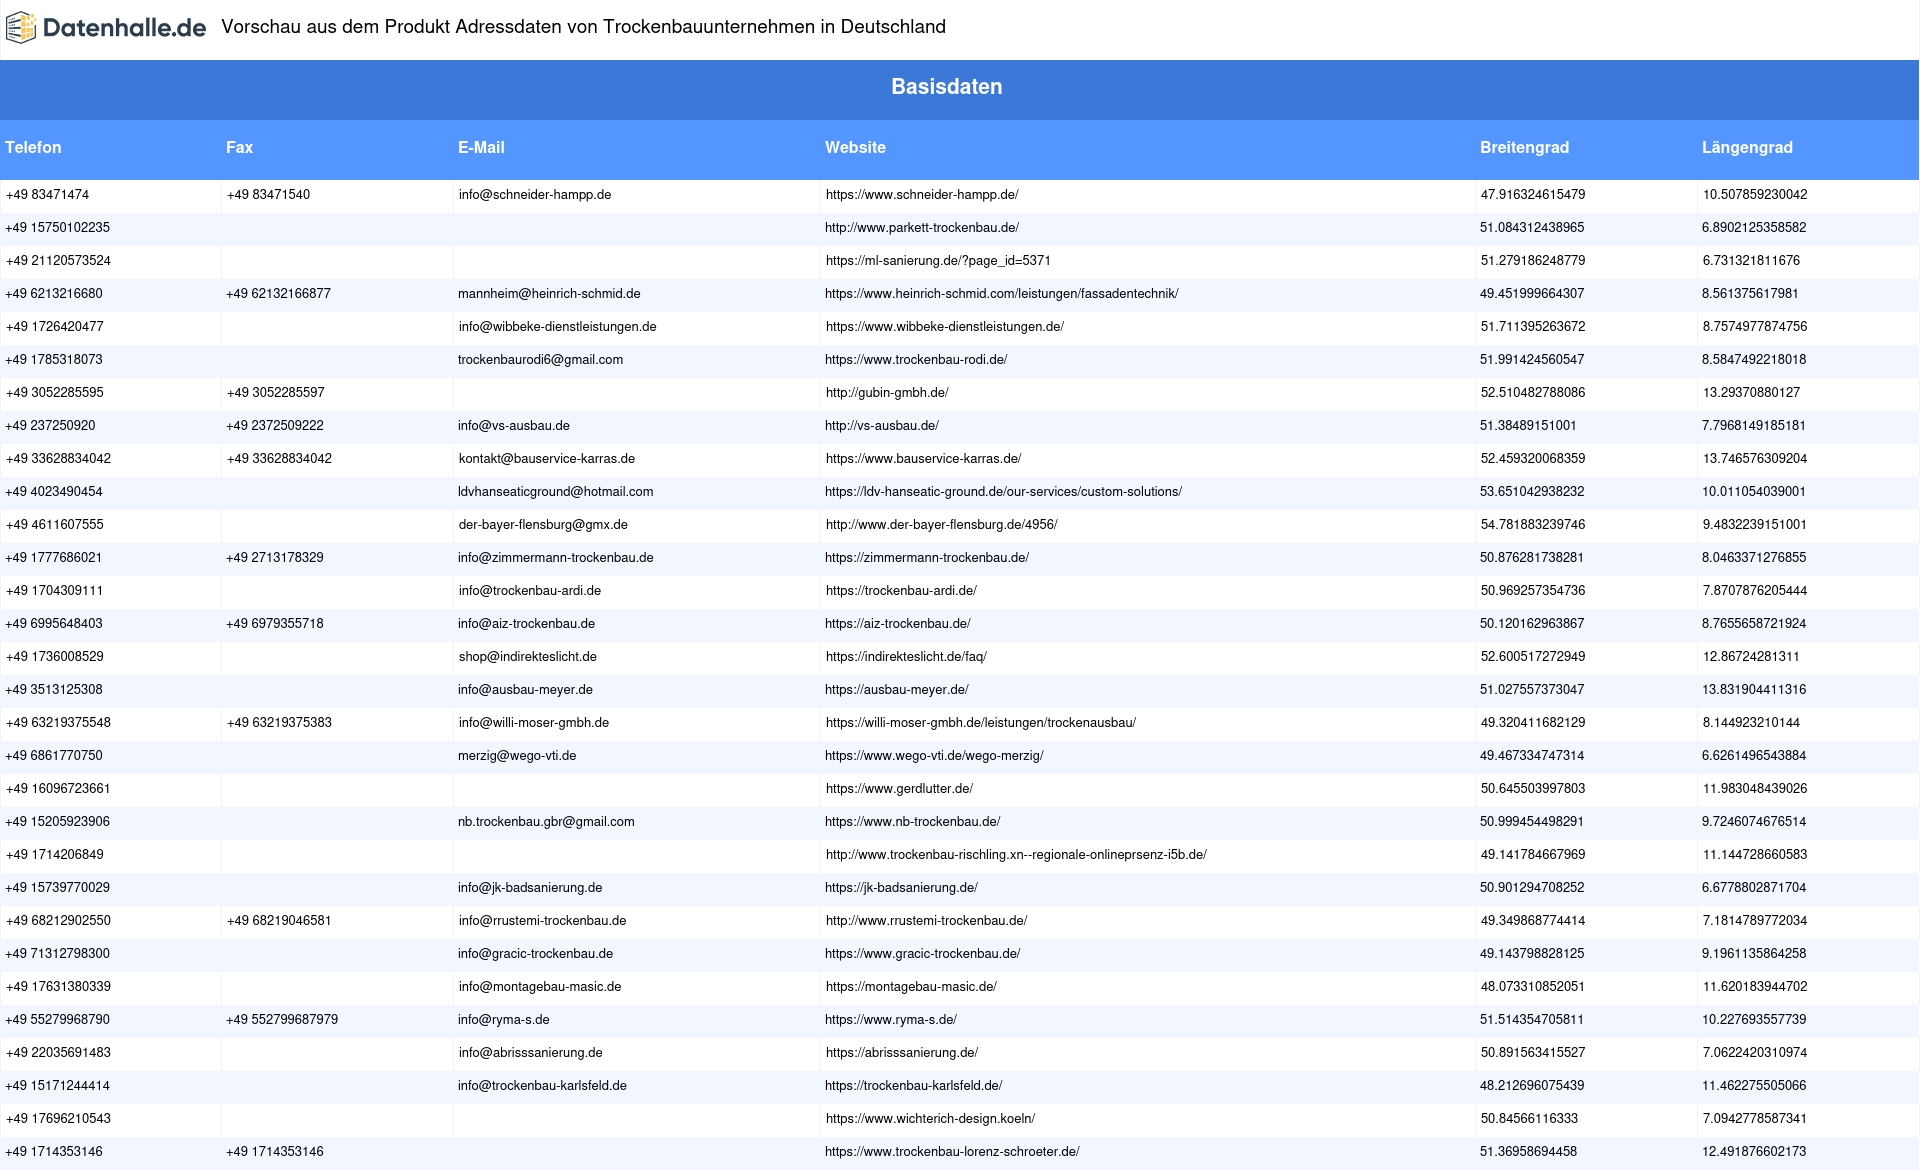Open https://trockenbau-karlsfeld.de/ link

click(x=913, y=1086)
